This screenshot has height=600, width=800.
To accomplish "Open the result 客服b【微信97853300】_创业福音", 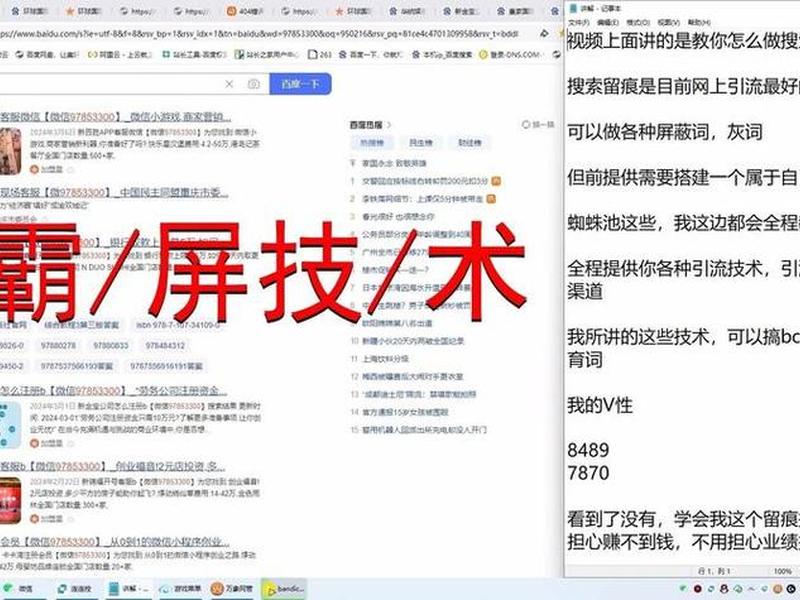I will pyautogui.click(x=112, y=466).
